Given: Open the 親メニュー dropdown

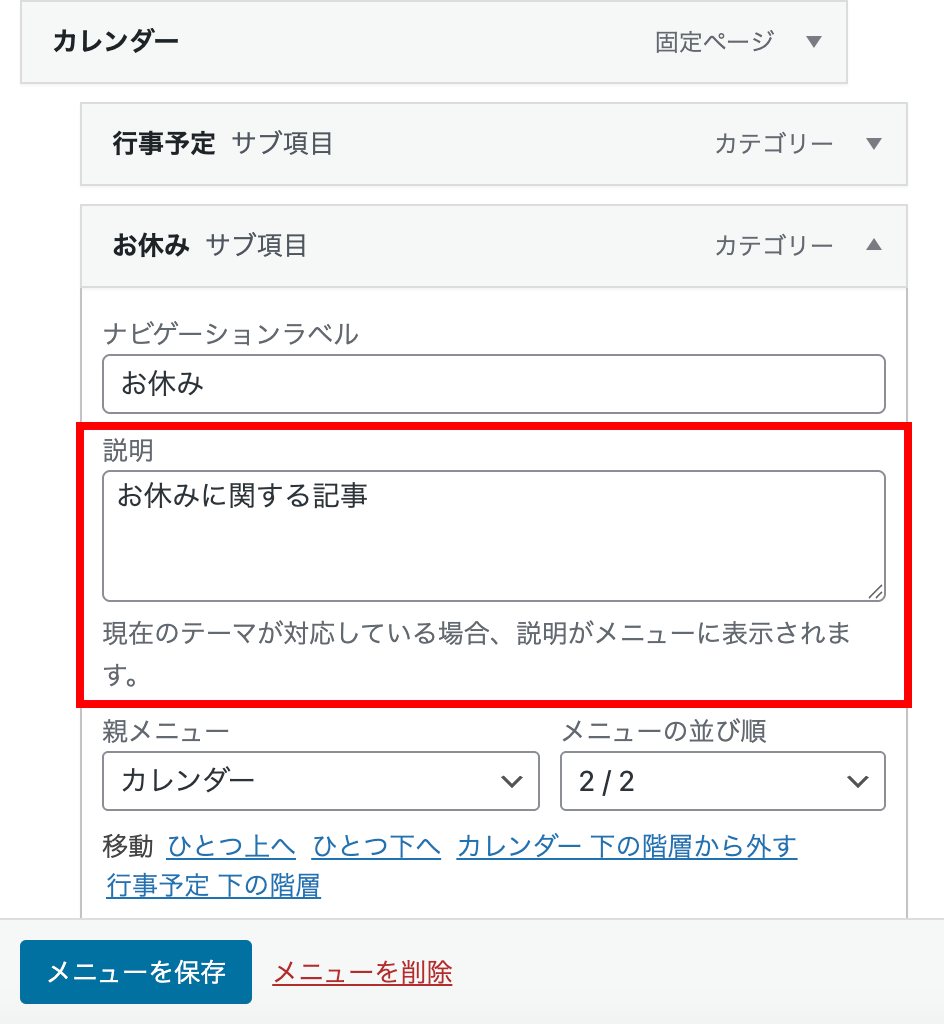Looking at the screenshot, I should click(320, 781).
